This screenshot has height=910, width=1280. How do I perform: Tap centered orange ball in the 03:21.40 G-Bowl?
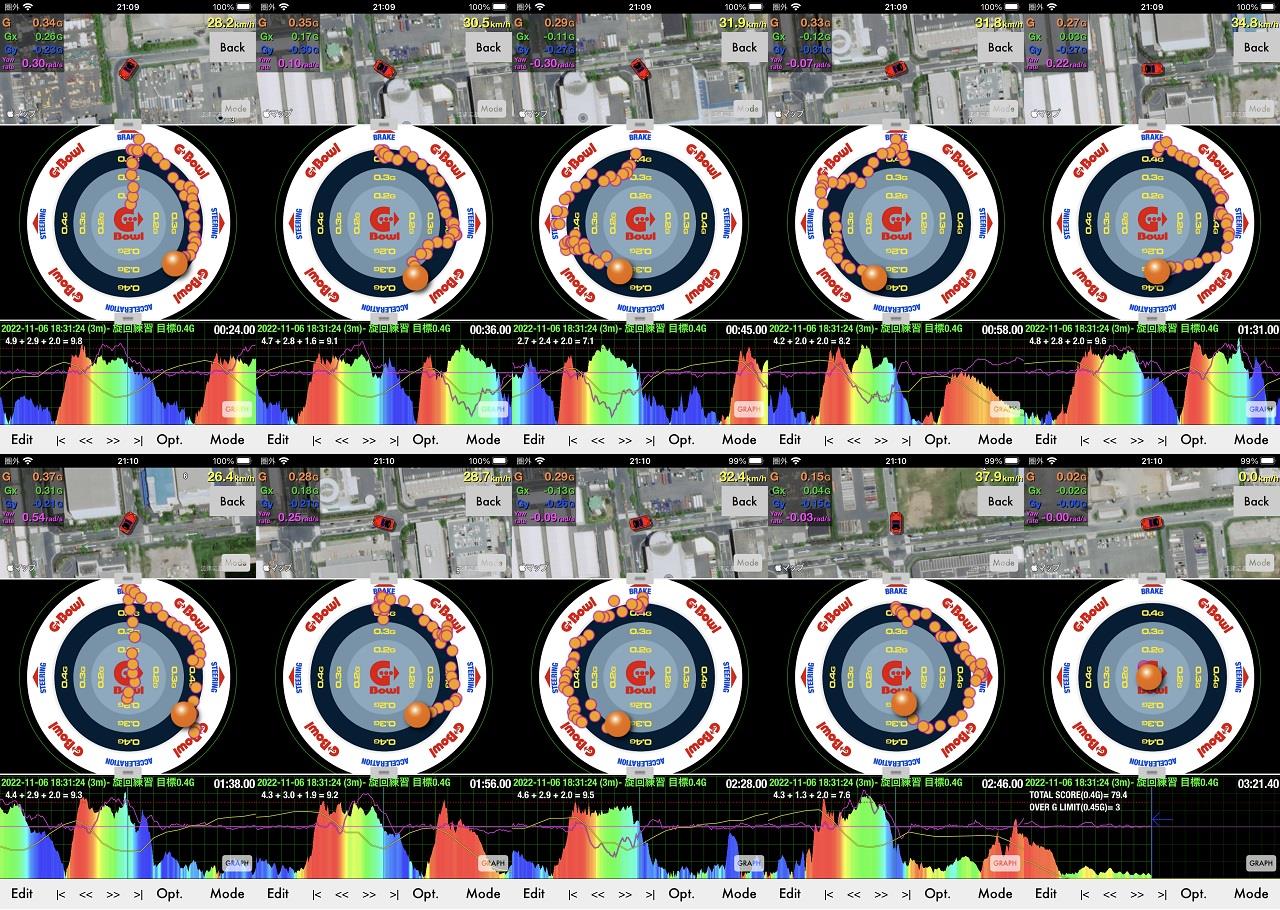click(1150, 677)
